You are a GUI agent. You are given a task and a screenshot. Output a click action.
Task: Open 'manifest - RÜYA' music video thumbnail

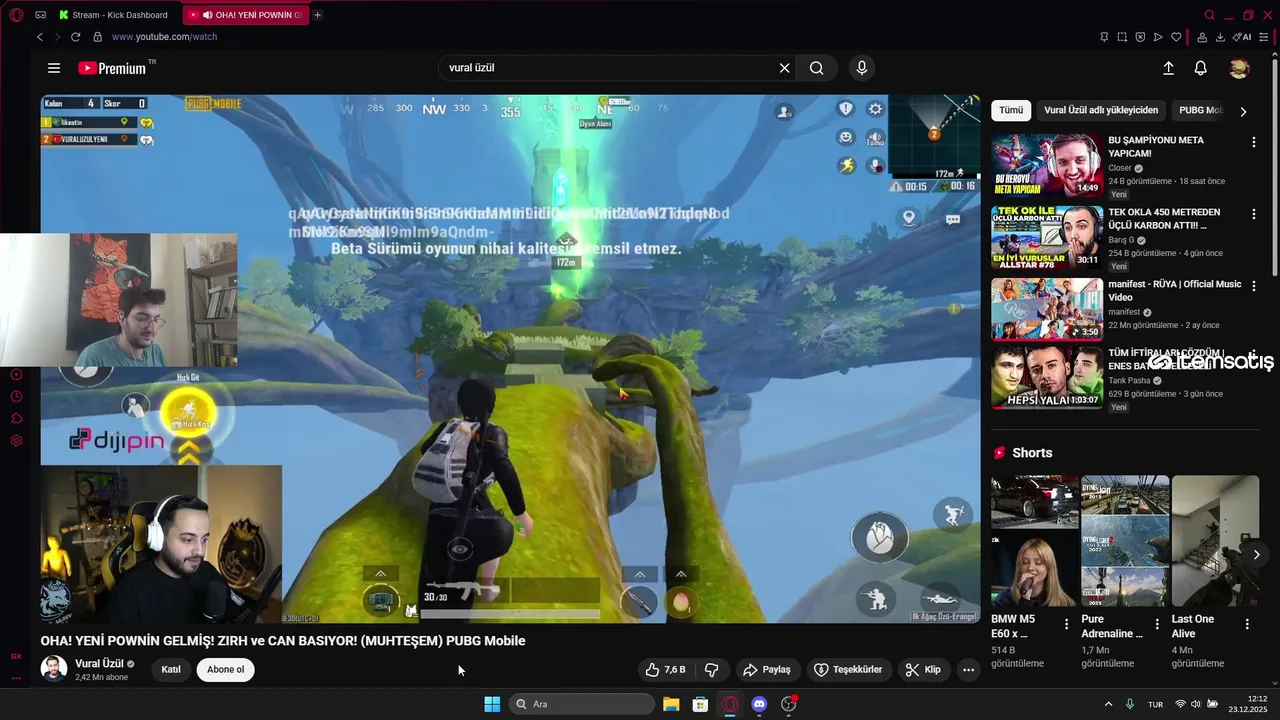[x=1047, y=309]
